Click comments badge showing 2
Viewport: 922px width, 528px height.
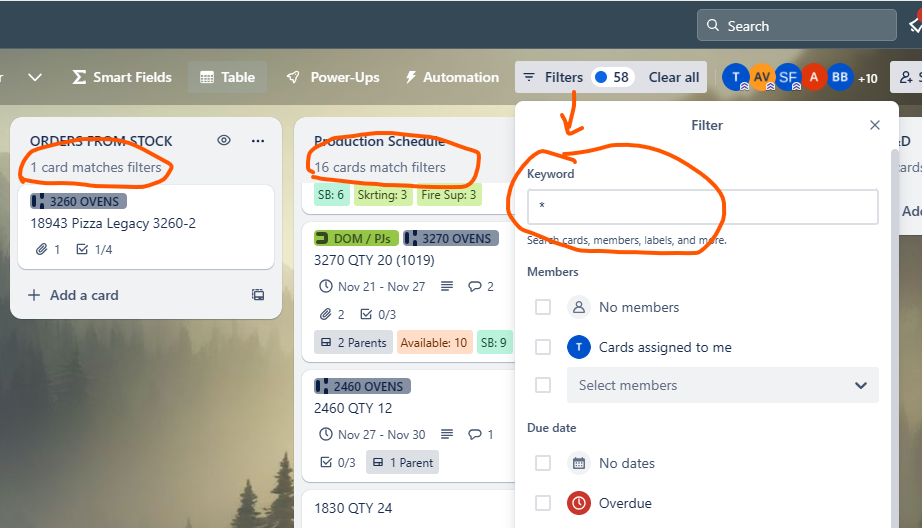click(481, 286)
